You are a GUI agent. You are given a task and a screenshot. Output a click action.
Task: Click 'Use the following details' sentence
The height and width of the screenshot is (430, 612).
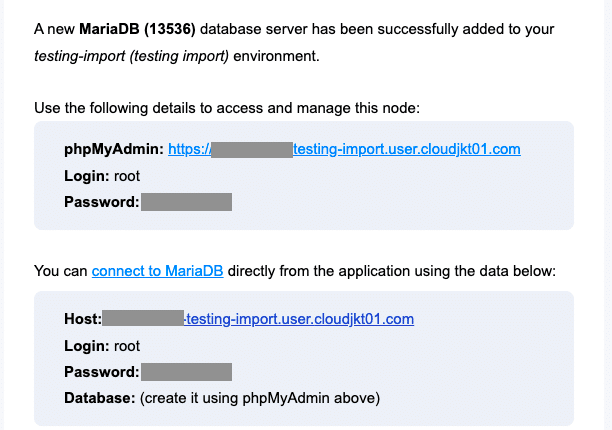(x=227, y=108)
